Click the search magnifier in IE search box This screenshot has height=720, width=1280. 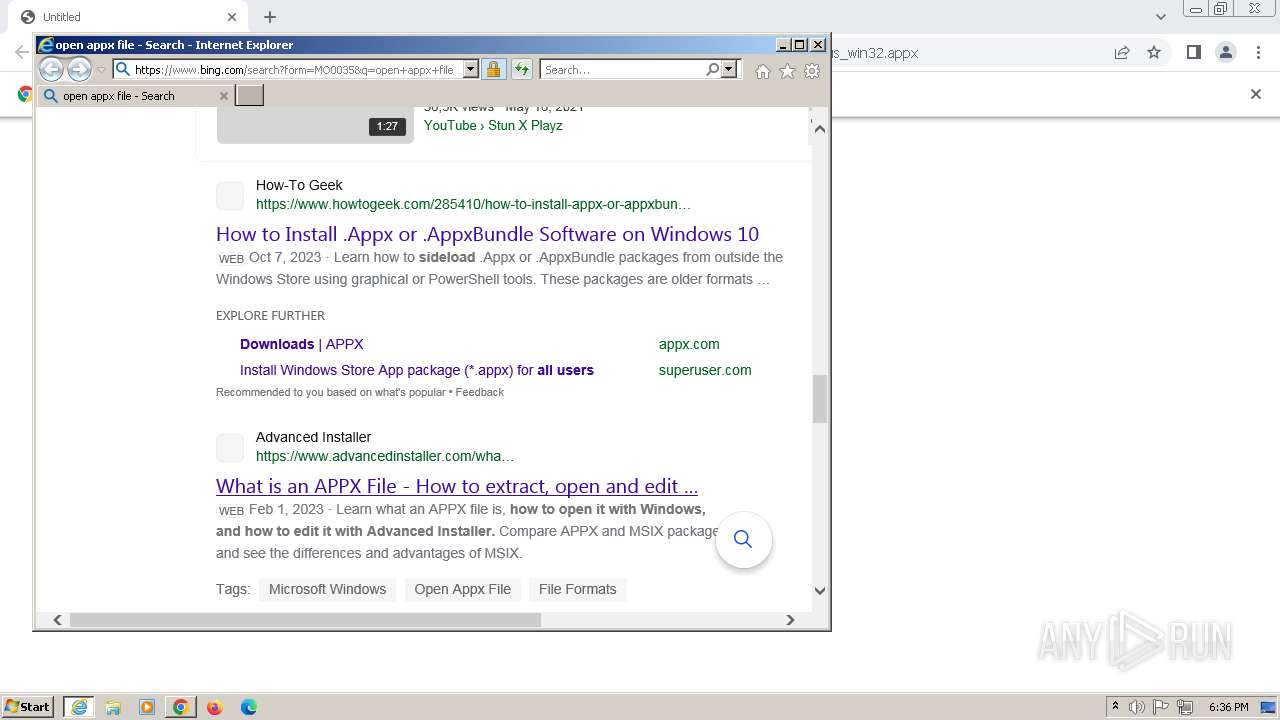tap(712, 70)
